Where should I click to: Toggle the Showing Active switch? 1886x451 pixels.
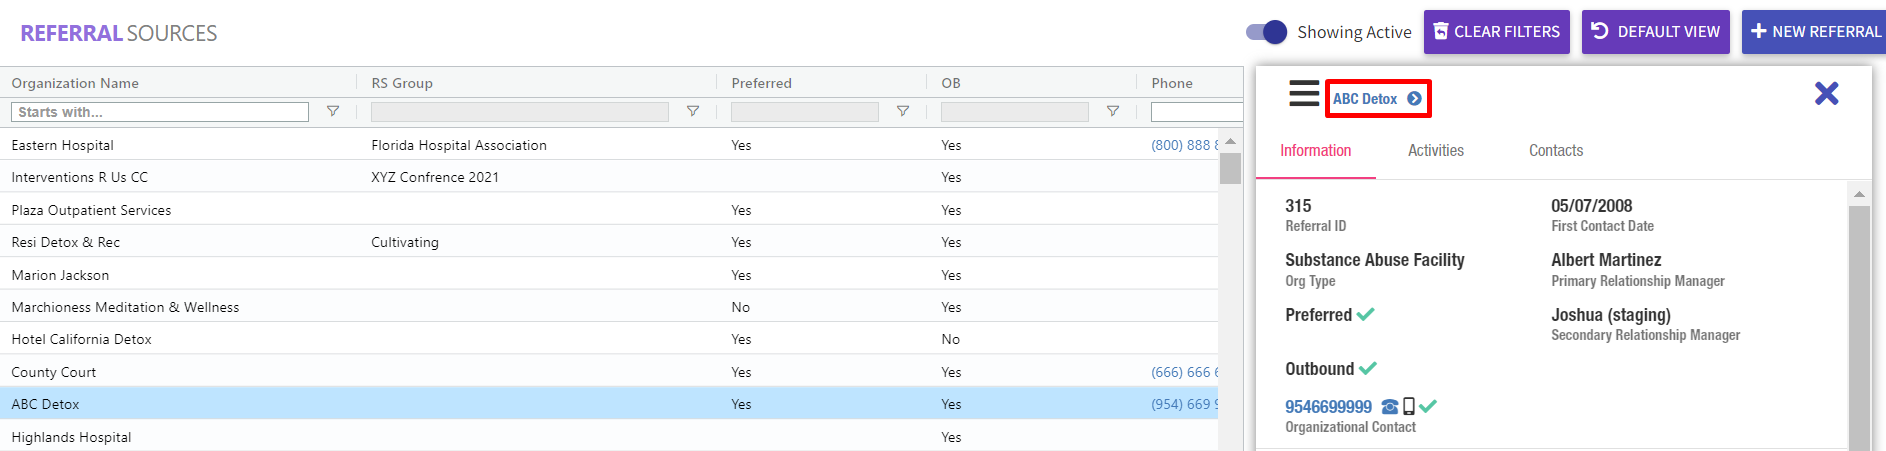tap(1266, 32)
